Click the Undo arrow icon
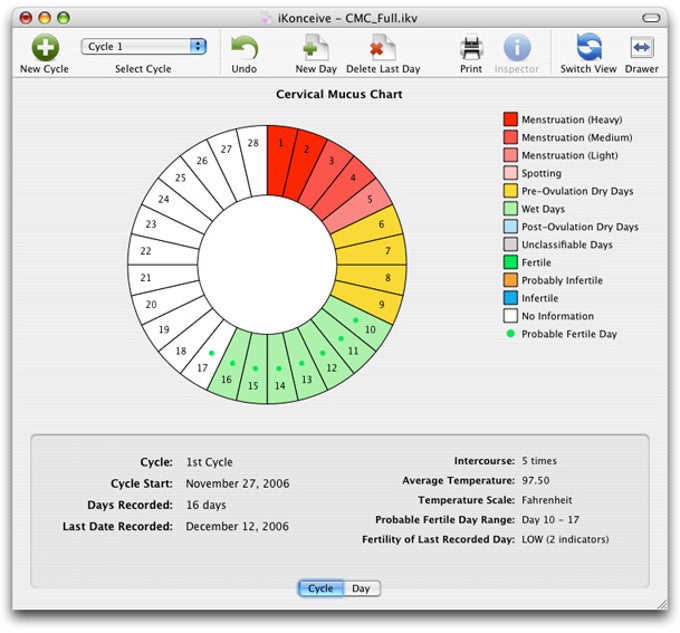The width and height of the screenshot is (680, 633). coord(244,48)
